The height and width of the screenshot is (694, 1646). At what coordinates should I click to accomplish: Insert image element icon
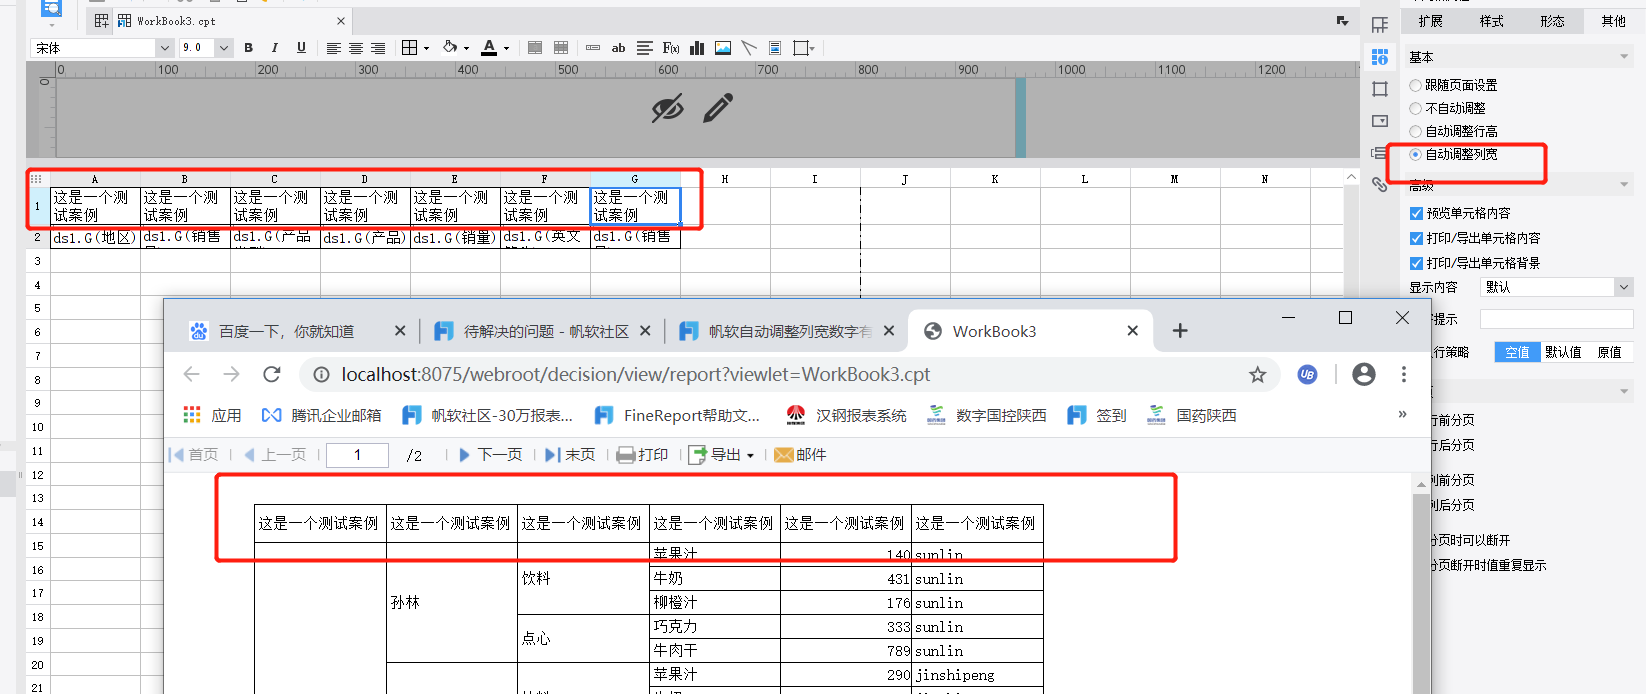[x=723, y=48]
